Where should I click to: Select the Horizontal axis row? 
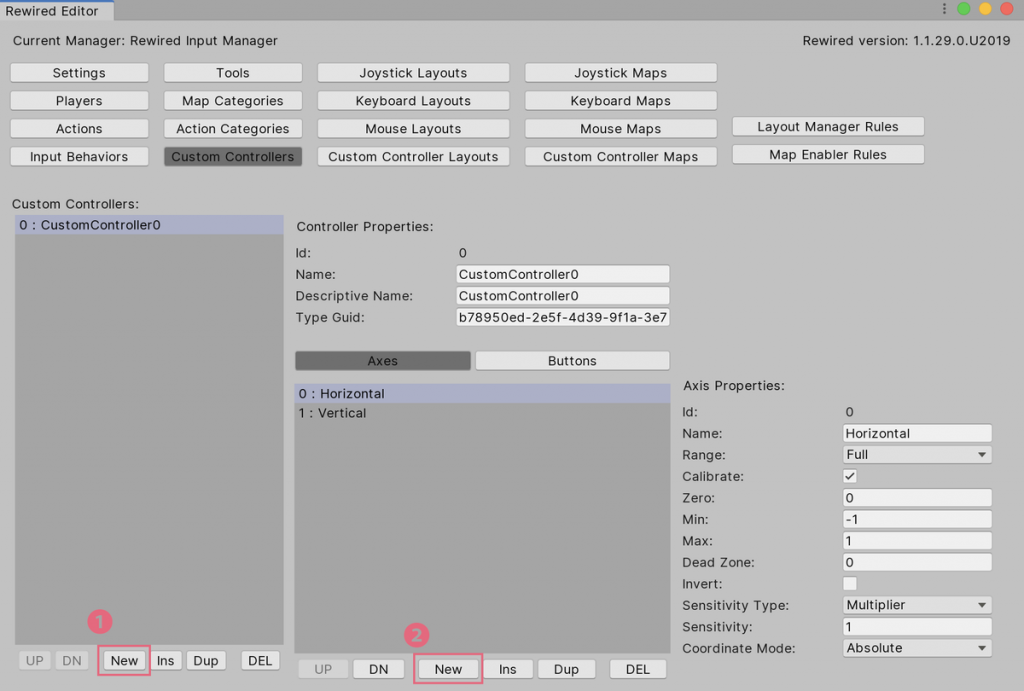[x=483, y=393]
